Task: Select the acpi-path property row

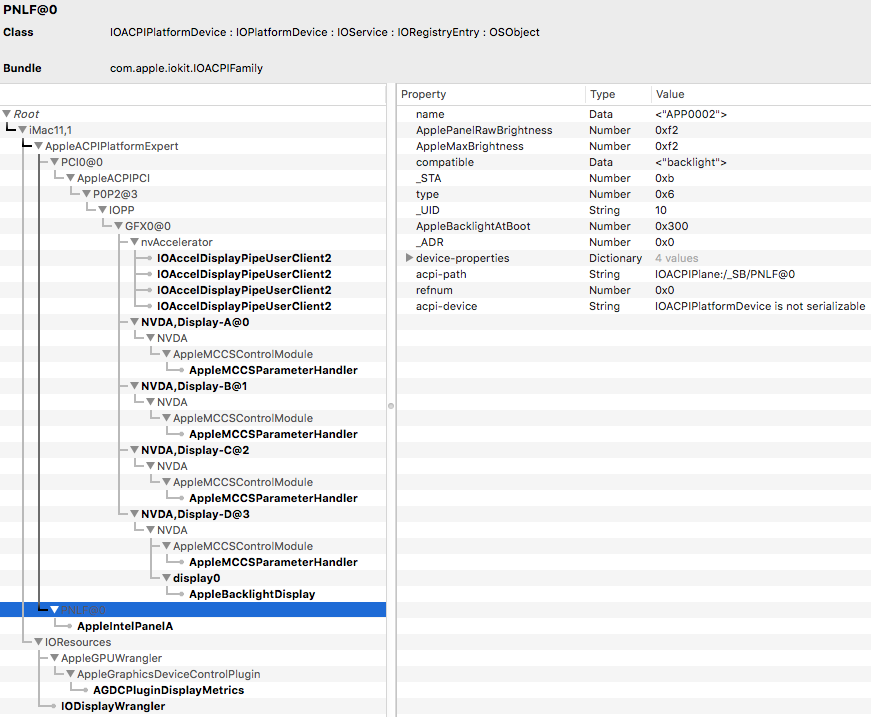Action: (x=634, y=274)
